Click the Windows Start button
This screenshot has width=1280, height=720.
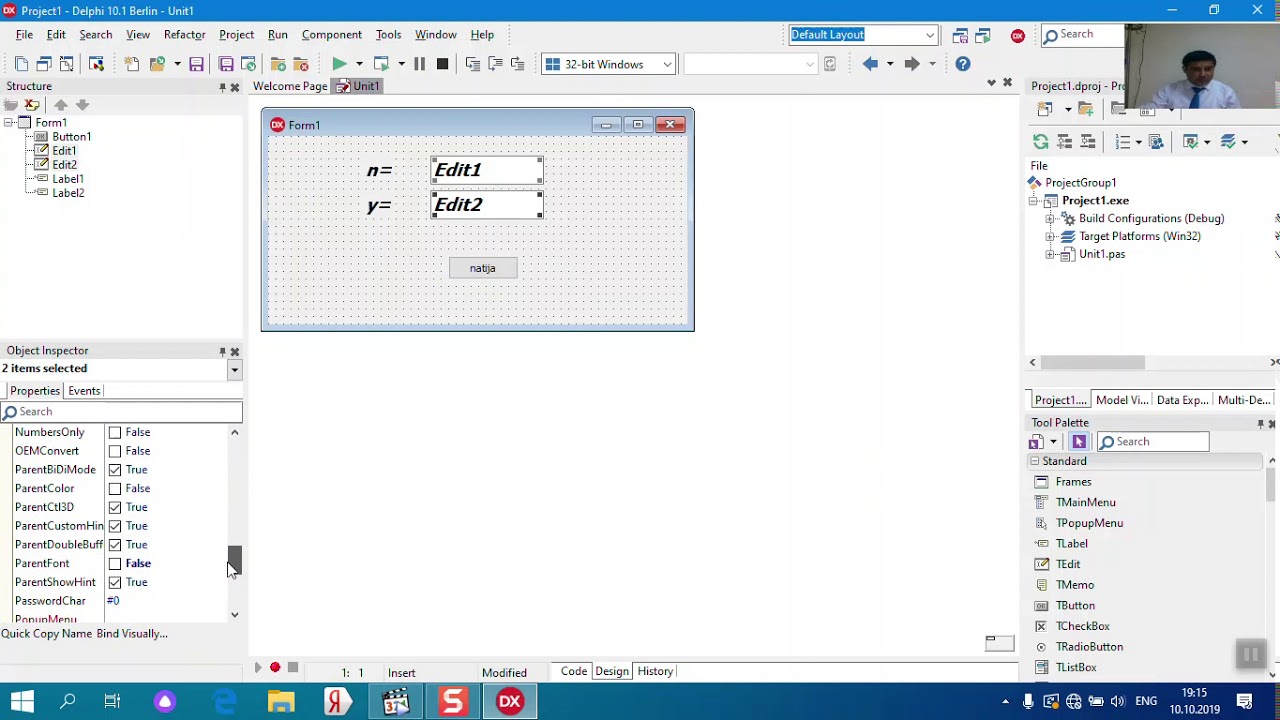point(22,701)
